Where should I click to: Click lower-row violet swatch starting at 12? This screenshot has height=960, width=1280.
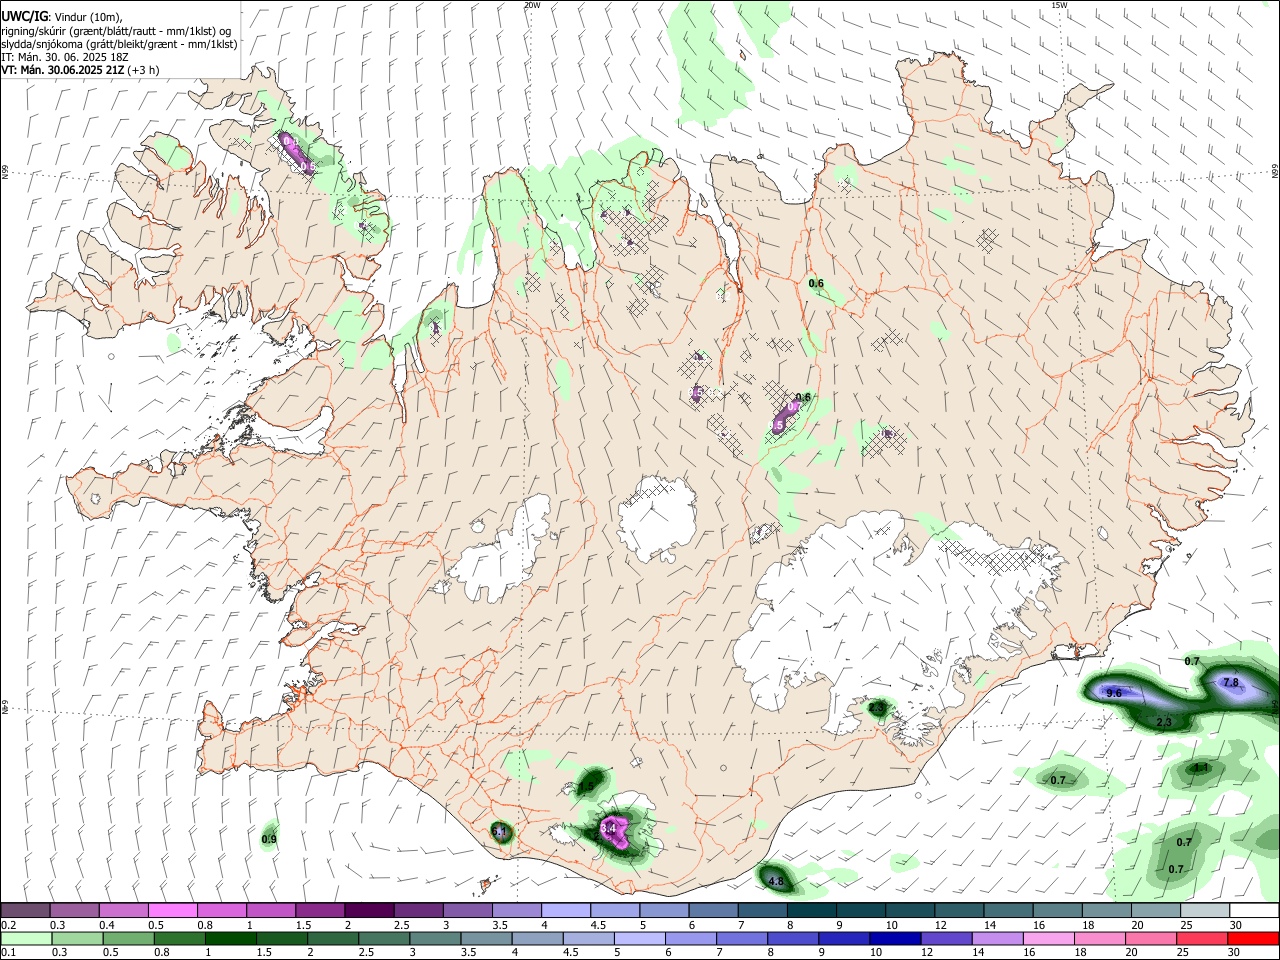tap(945, 938)
